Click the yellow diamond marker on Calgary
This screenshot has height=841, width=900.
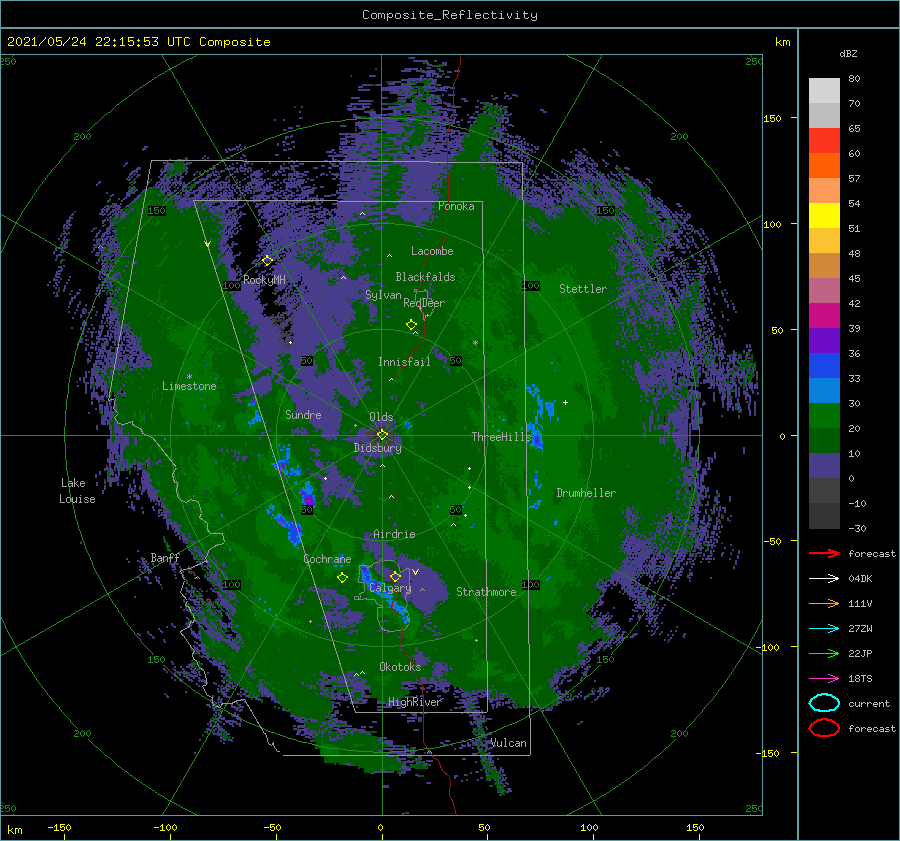pyautogui.click(x=395, y=576)
